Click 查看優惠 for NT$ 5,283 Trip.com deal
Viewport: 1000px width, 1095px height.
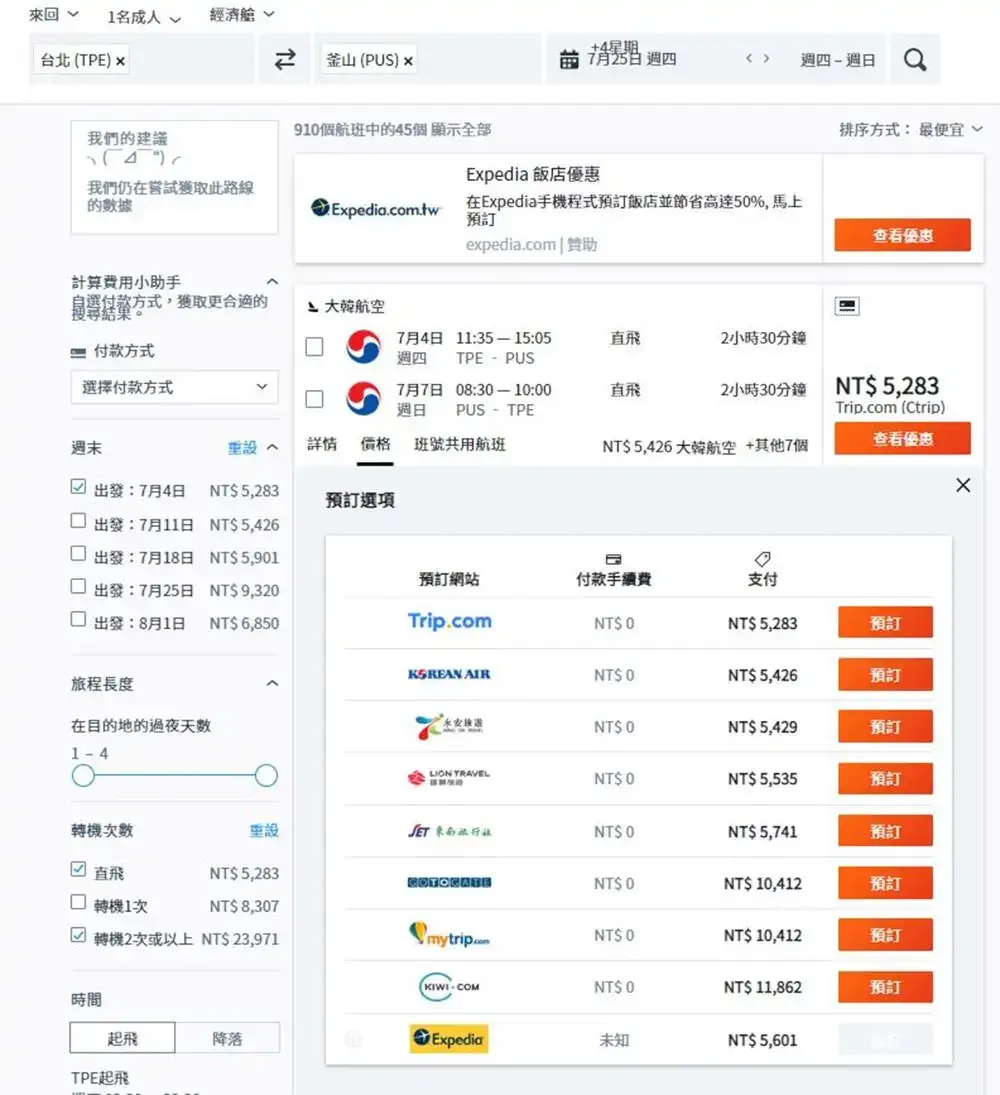pyautogui.click(x=902, y=439)
